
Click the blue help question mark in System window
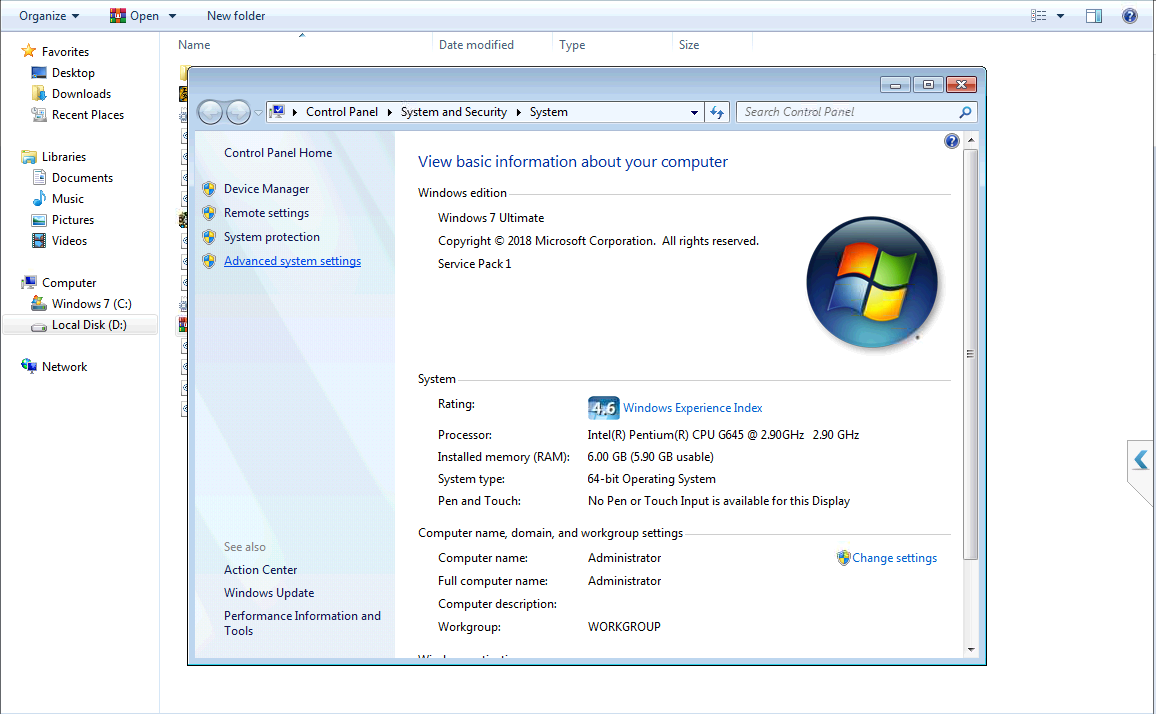tap(952, 142)
